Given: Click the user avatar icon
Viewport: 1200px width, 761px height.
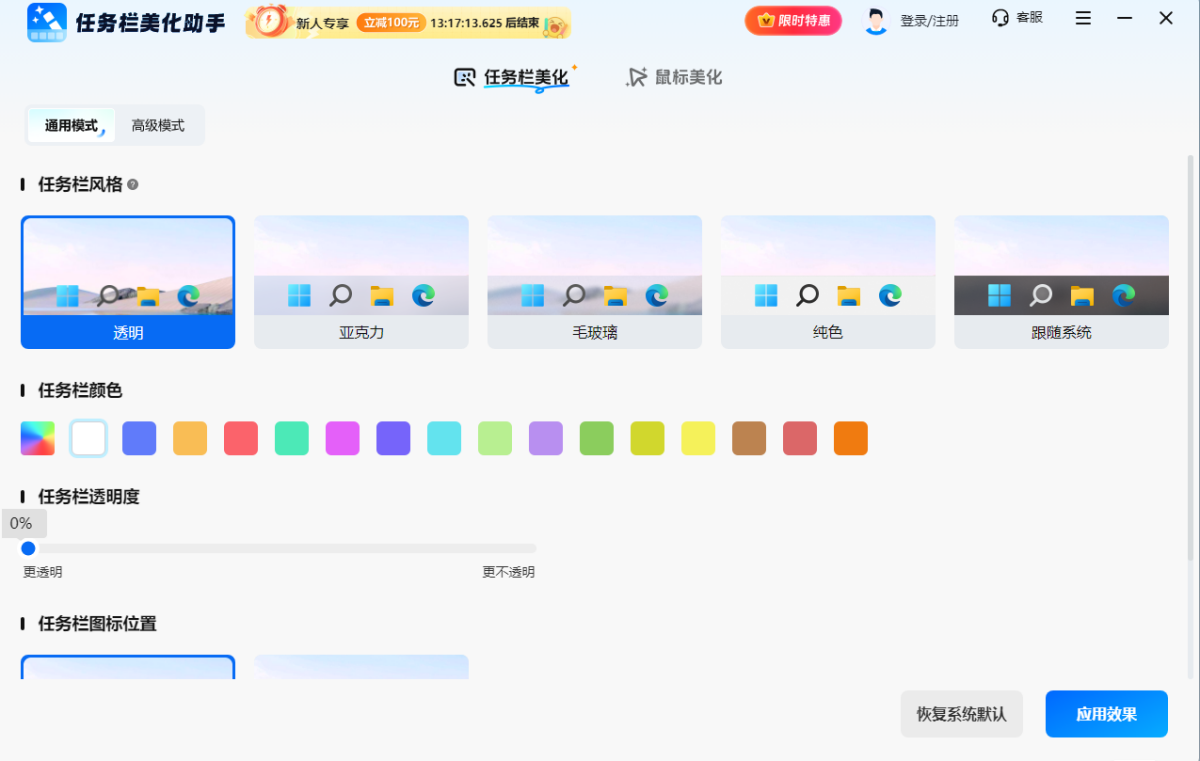Looking at the screenshot, I should pos(875,19).
